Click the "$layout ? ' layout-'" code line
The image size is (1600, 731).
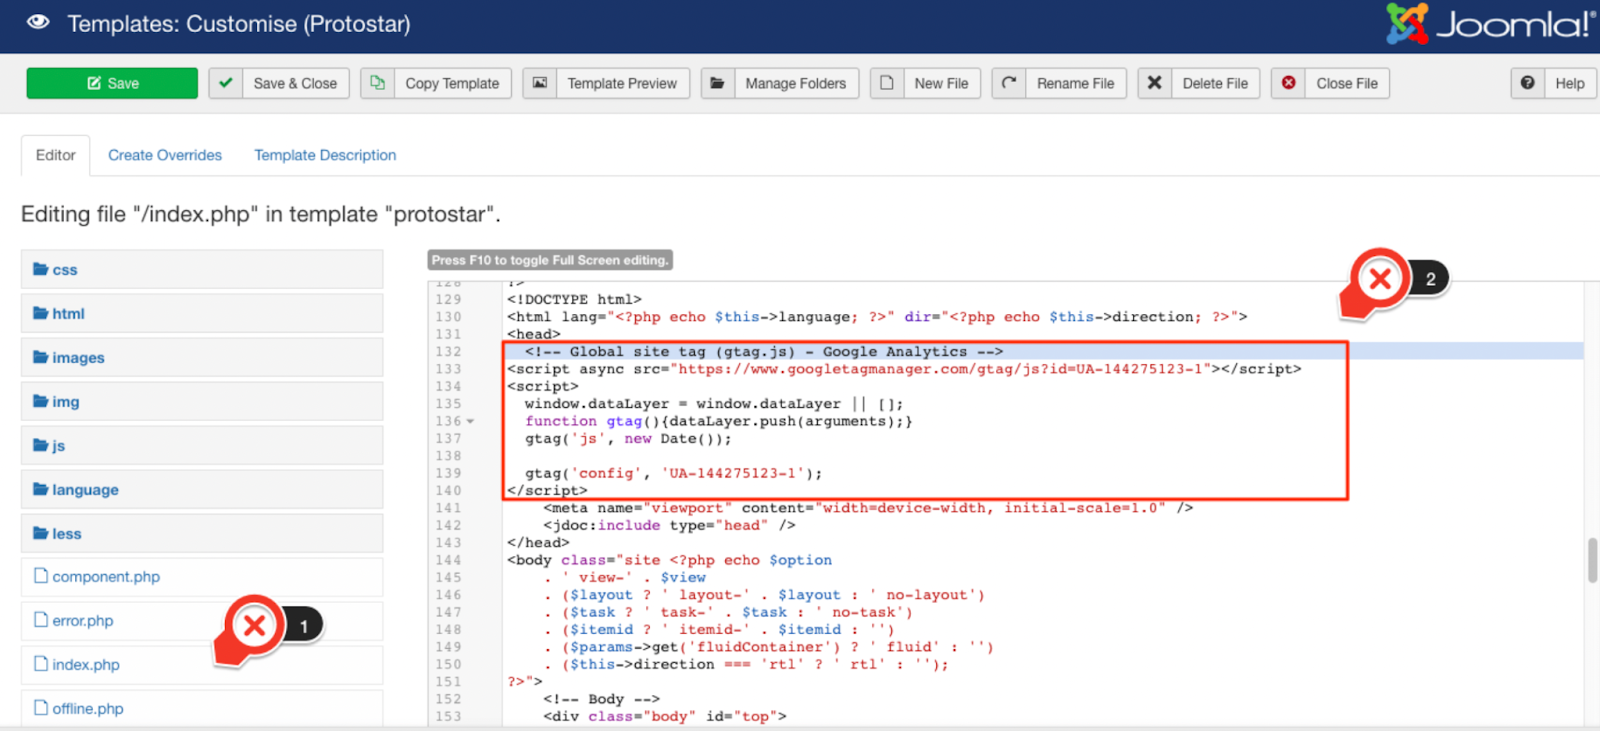pos(764,595)
